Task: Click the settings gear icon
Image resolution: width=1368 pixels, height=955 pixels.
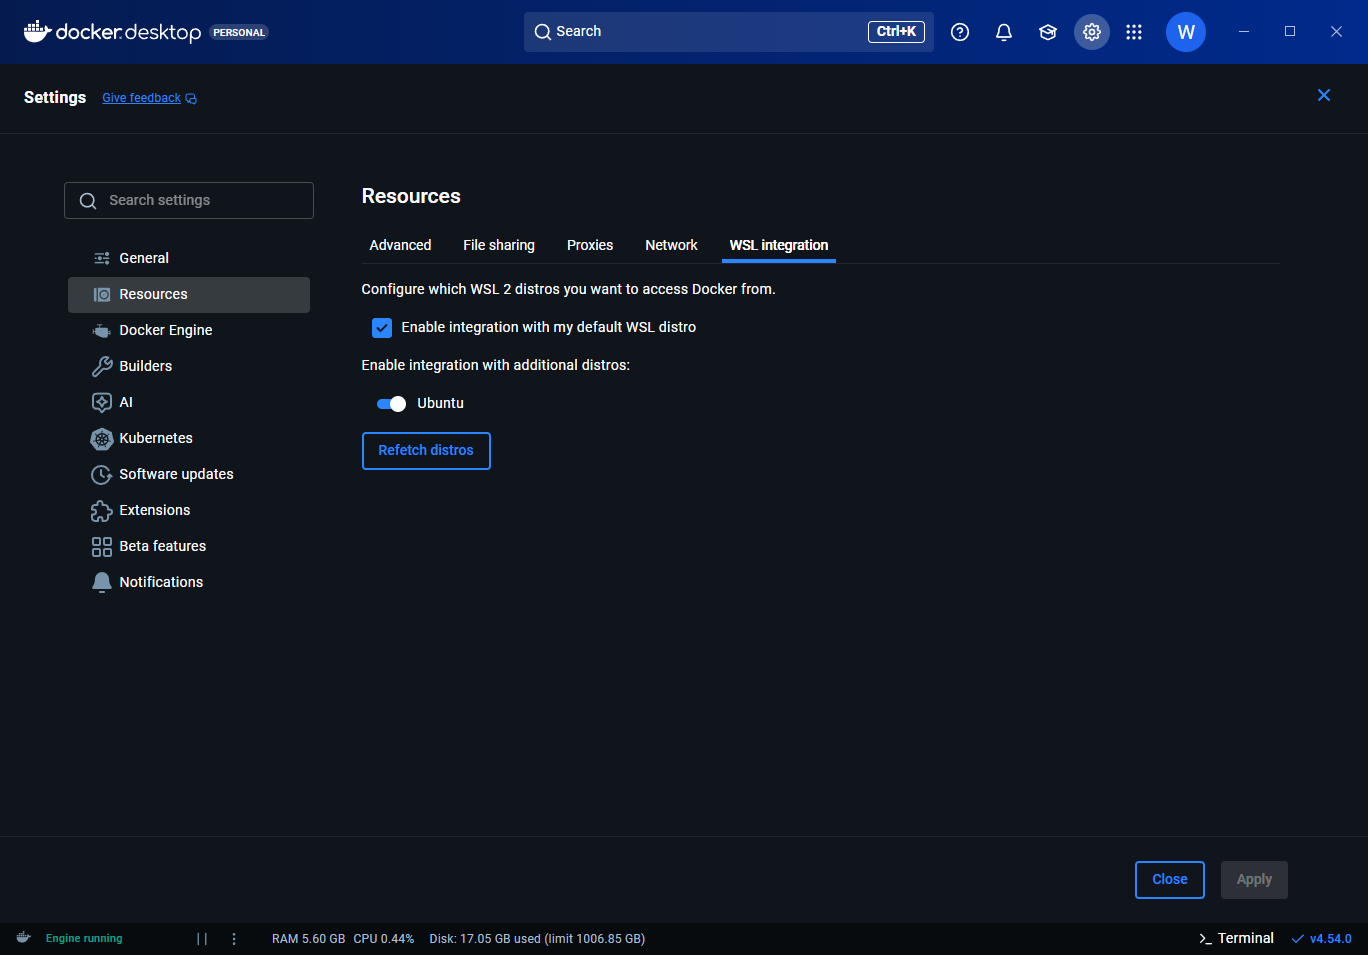Action: click(1092, 32)
